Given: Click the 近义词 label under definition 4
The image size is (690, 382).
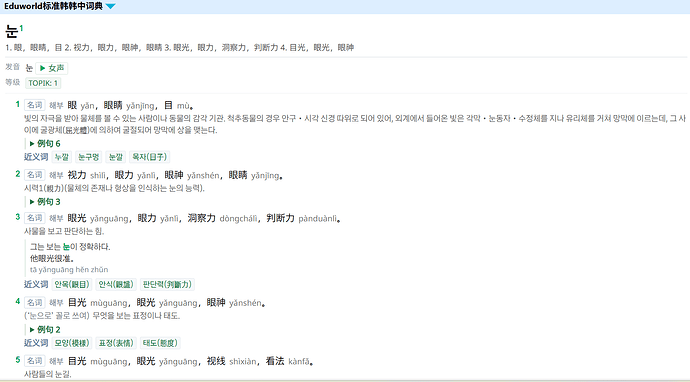Looking at the screenshot, I should [x=36, y=343].
